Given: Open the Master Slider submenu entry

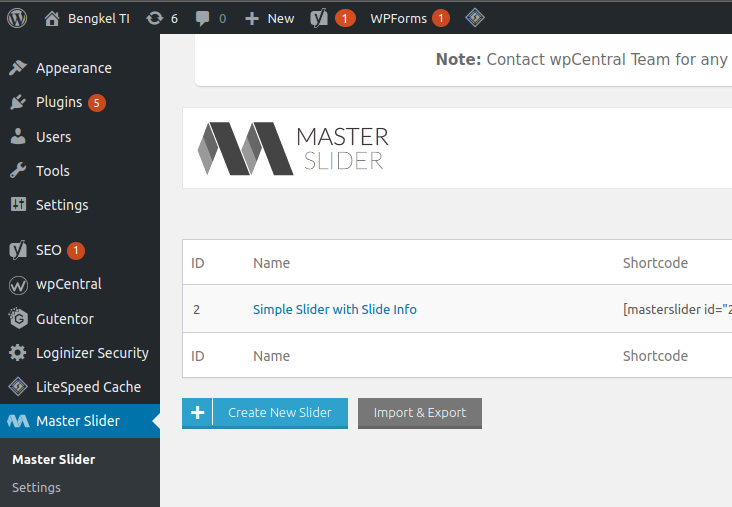Looking at the screenshot, I should click(x=54, y=459).
